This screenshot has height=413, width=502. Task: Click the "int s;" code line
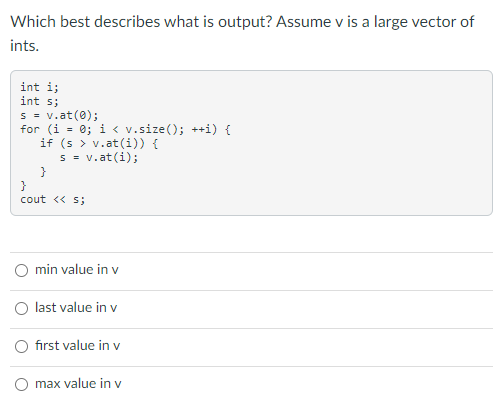click(39, 101)
